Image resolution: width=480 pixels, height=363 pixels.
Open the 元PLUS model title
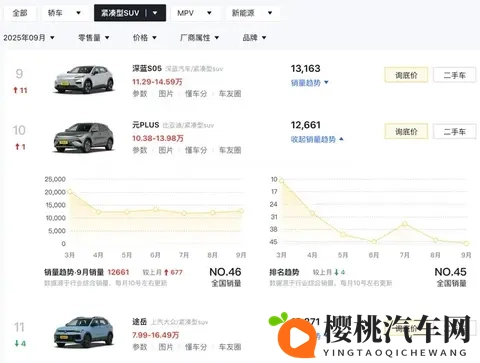[x=146, y=125]
